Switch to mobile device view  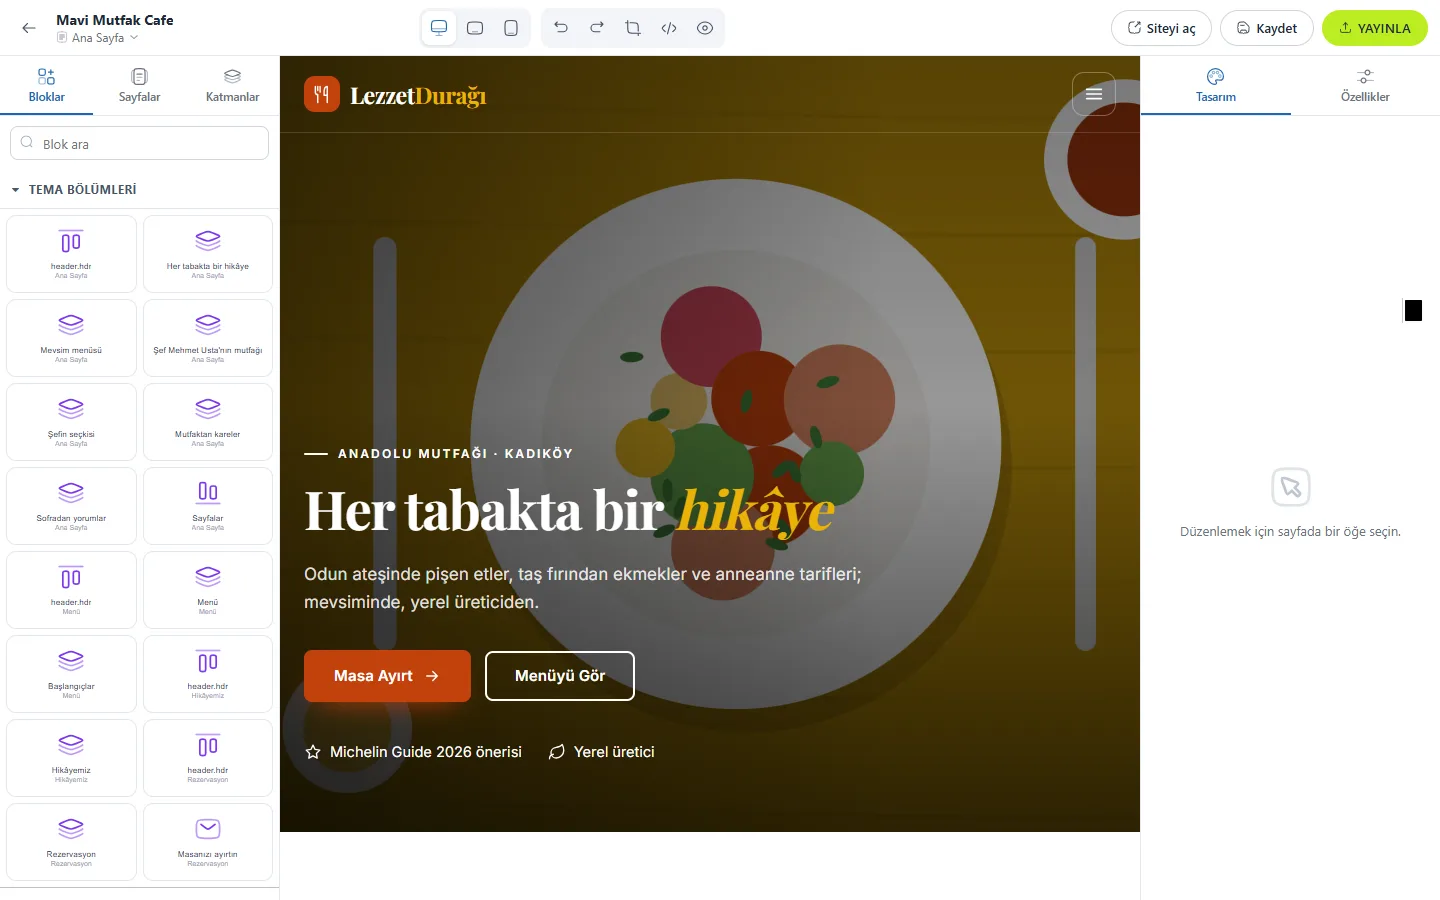[511, 28]
